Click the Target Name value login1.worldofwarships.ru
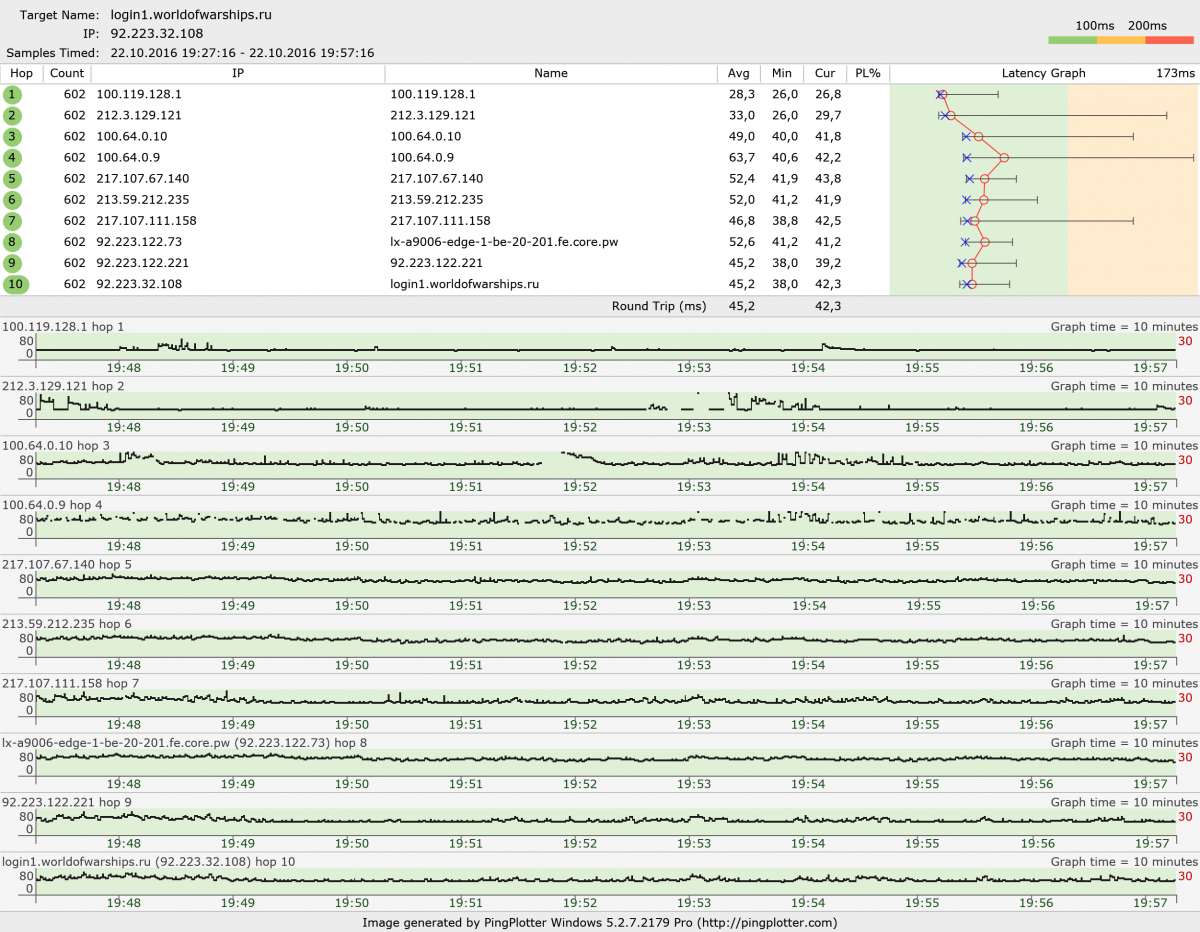The width and height of the screenshot is (1200, 932). (191, 15)
